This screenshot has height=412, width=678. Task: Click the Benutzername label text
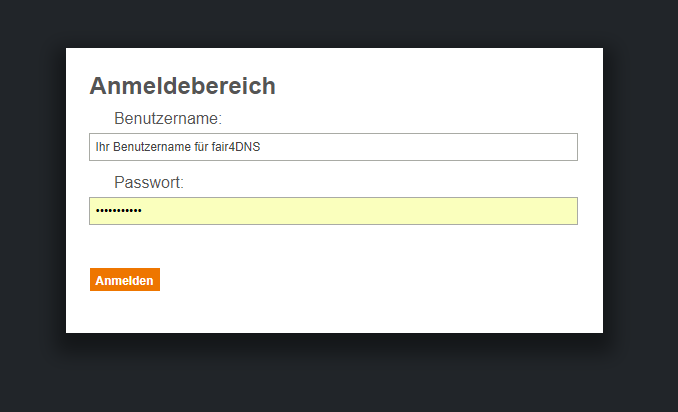tap(167, 119)
